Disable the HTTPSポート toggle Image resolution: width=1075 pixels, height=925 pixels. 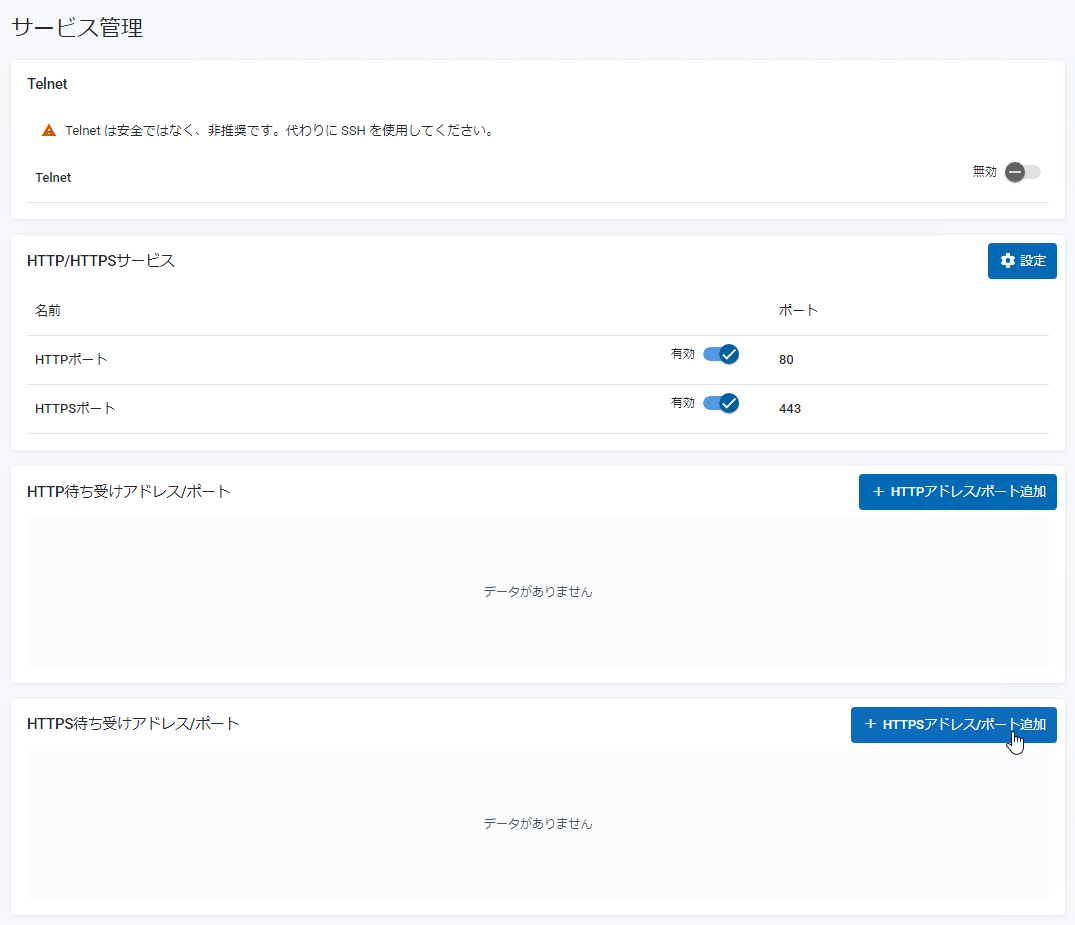(x=721, y=403)
